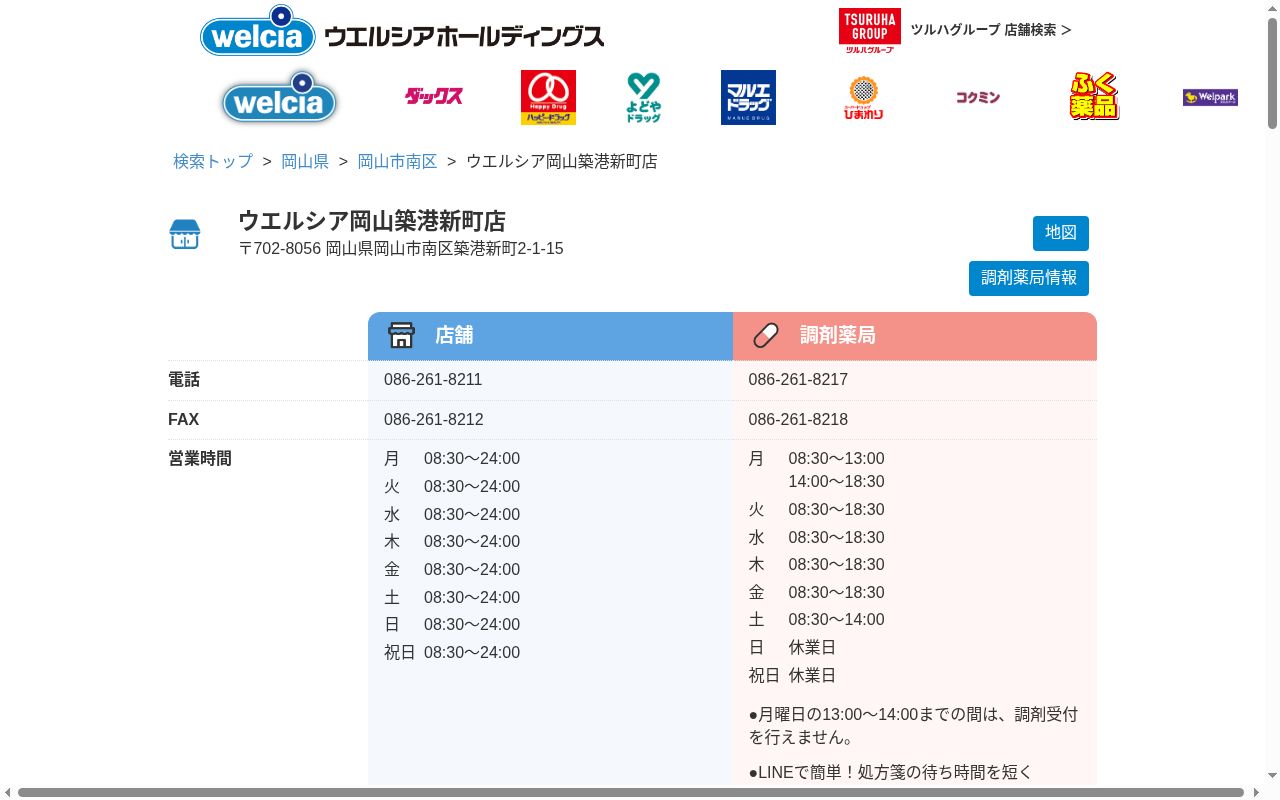This screenshot has width=1280, height=800.
Task: Click the pharmacy FAX number 086-261-8218
Action: 798,420
